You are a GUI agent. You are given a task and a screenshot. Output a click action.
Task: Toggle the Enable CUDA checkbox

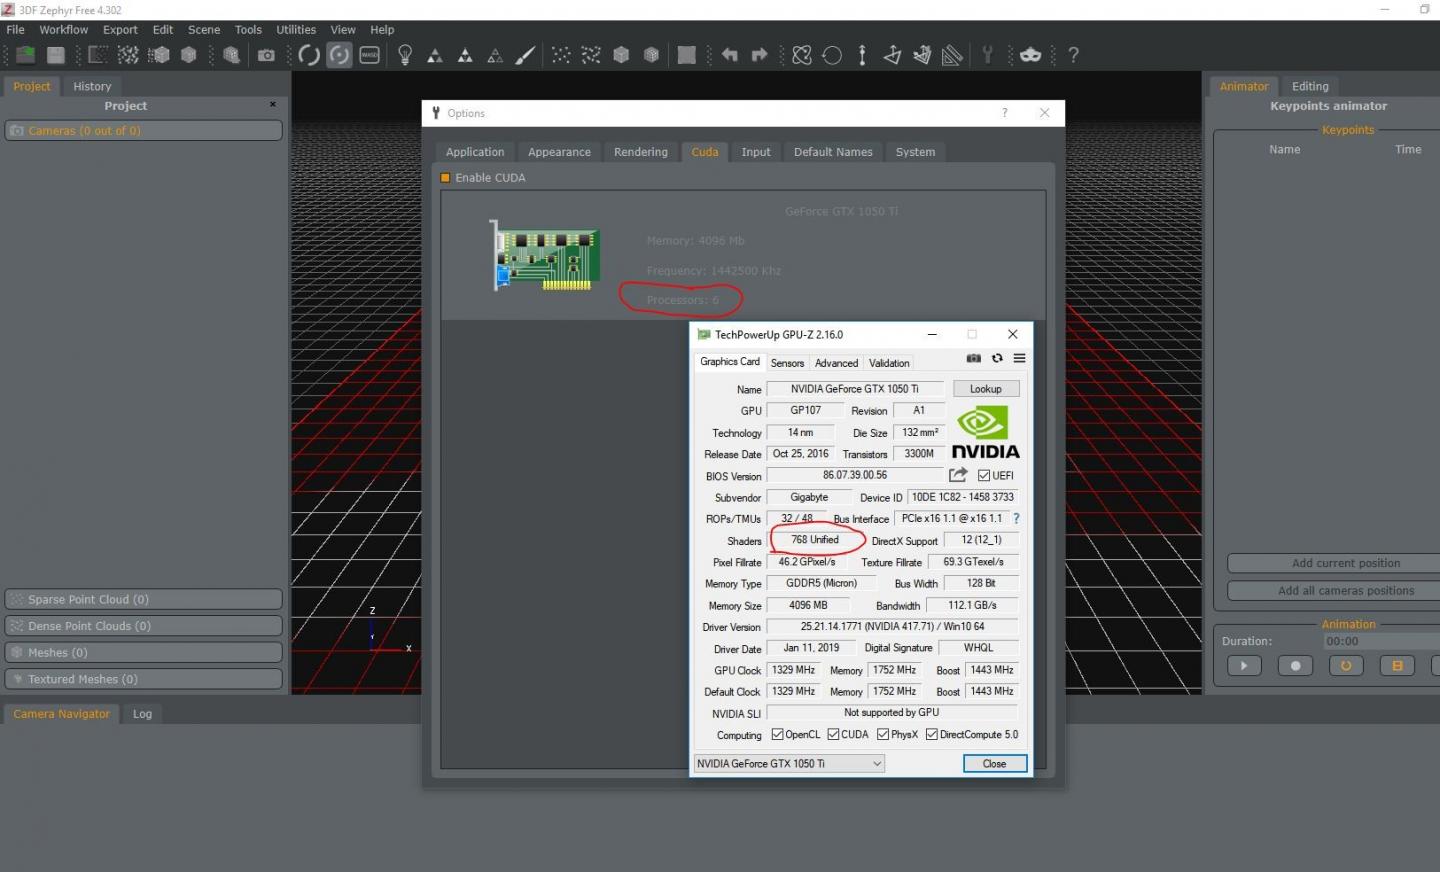(x=446, y=178)
